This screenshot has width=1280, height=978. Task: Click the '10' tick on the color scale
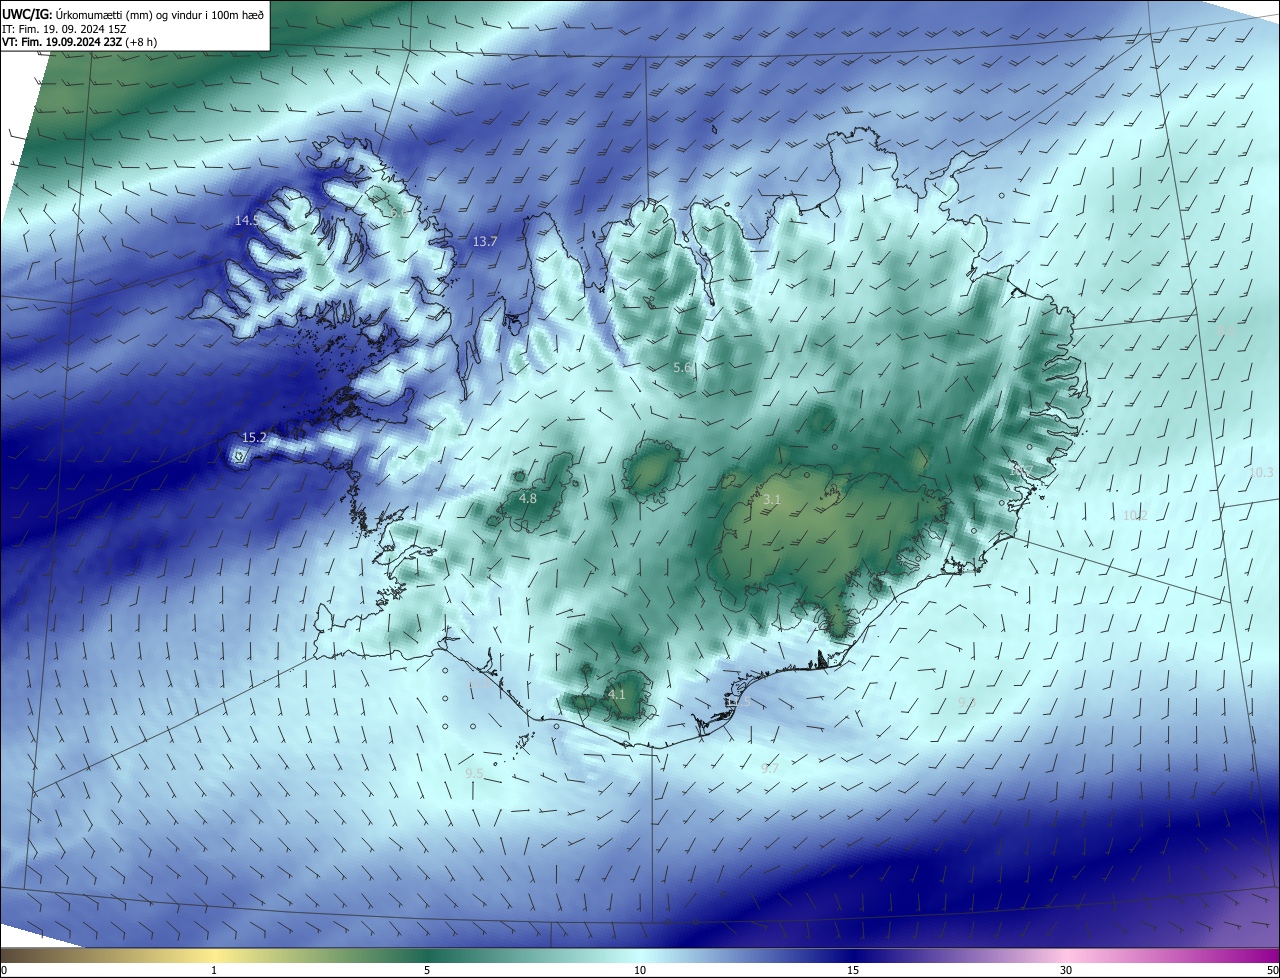(640, 970)
